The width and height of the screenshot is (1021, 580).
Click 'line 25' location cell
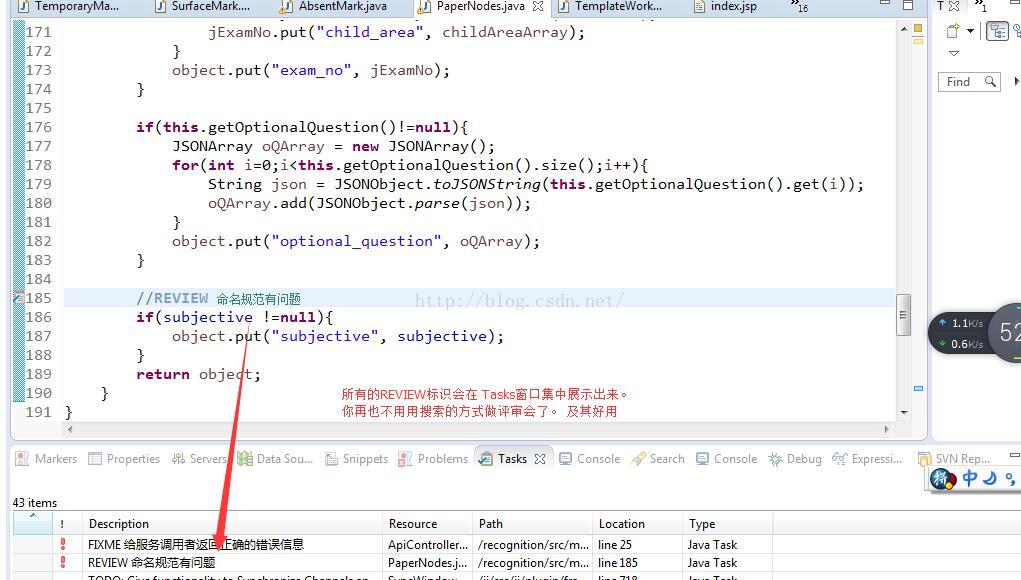point(615,545)
